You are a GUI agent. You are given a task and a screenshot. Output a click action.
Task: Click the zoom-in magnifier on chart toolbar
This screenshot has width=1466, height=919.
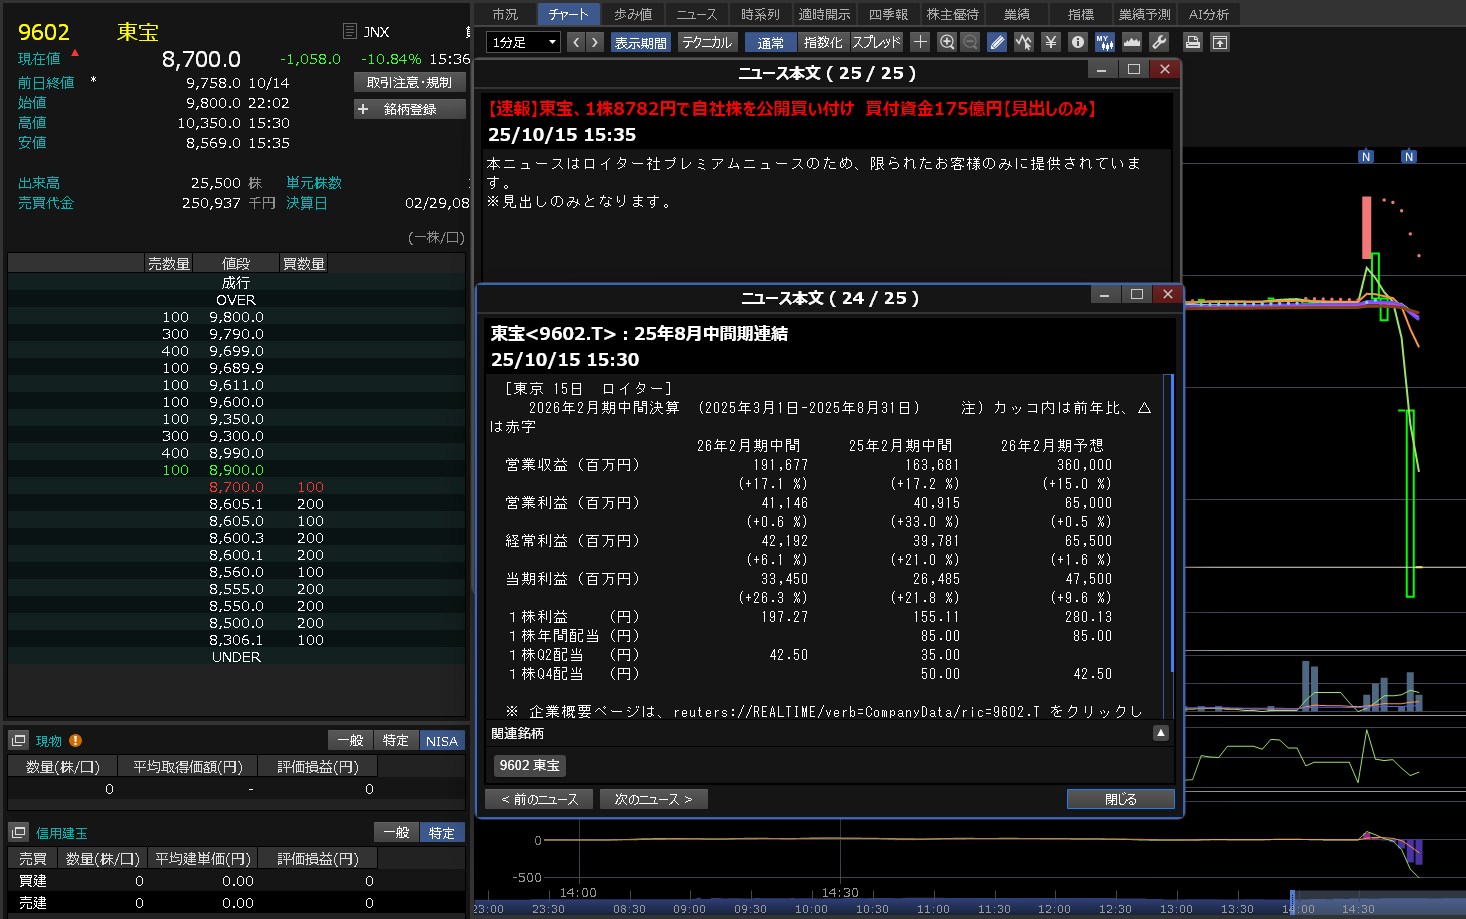(x=946, y=42)
